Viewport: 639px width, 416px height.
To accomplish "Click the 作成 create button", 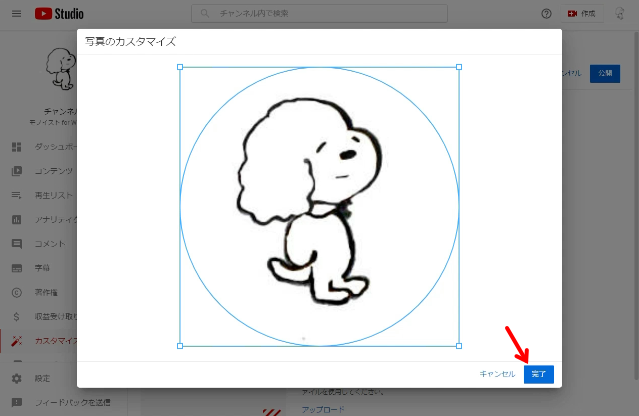I will (582, 14).
